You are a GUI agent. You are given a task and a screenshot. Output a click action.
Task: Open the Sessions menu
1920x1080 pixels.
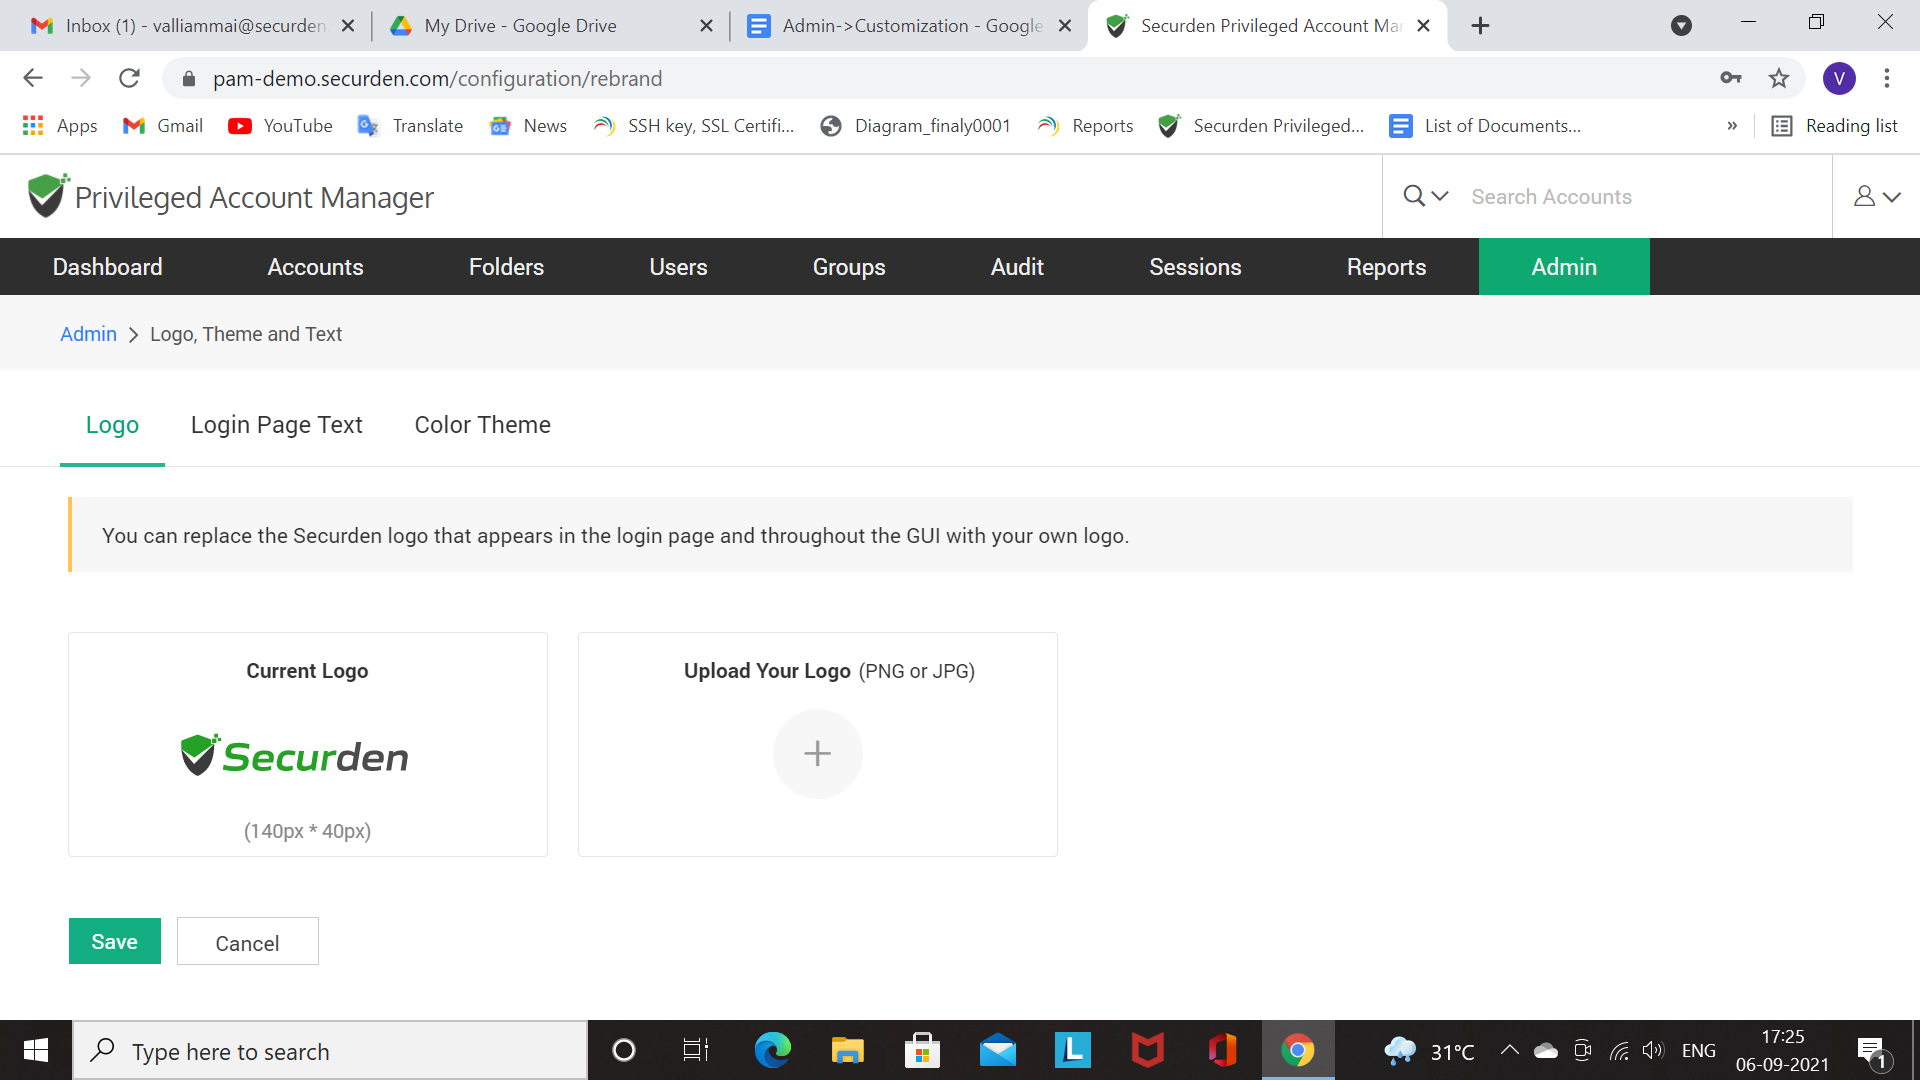tap(1194, 267)
